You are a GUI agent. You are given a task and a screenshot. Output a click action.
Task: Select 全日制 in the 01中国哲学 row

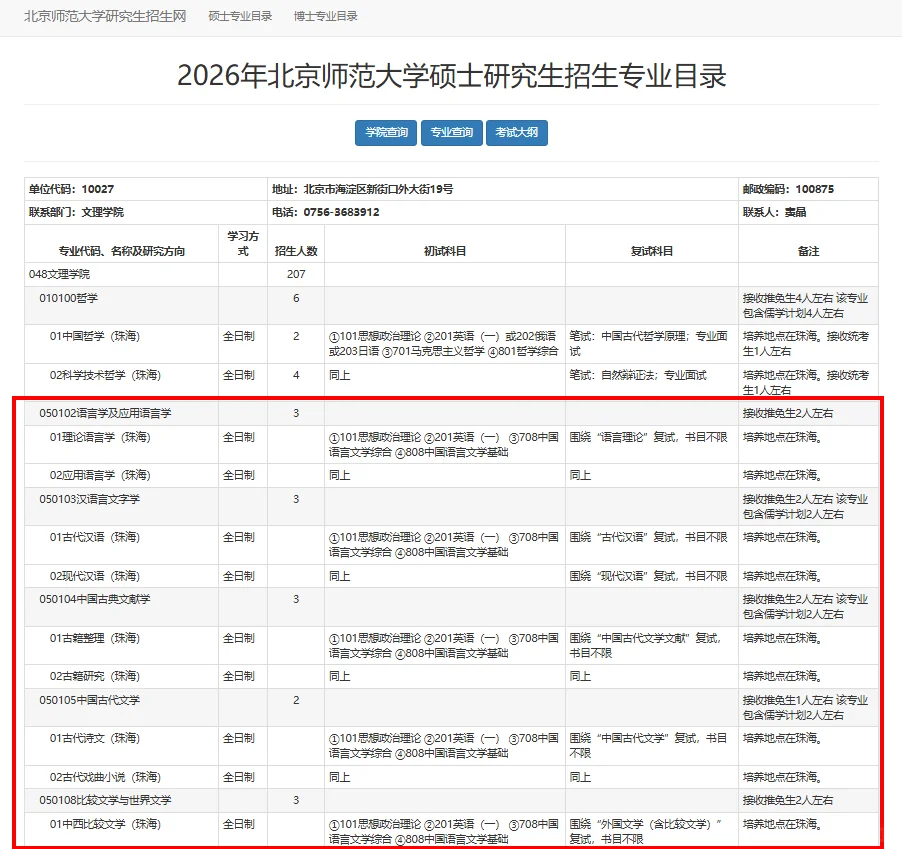[x=239, y=336]
